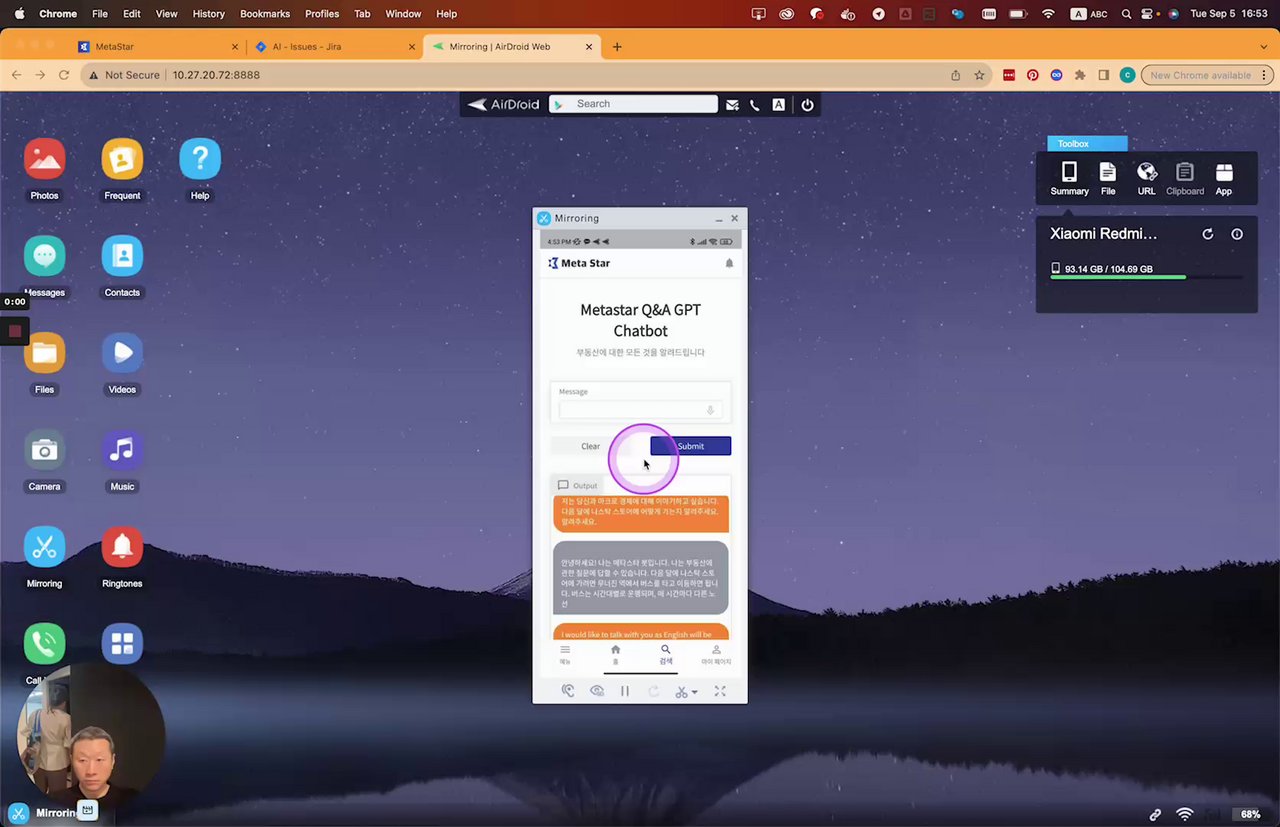The height and width of the screenshot is (827, 1280).
Task: Open the Photos app icon
Action: (x=44, y=159)
